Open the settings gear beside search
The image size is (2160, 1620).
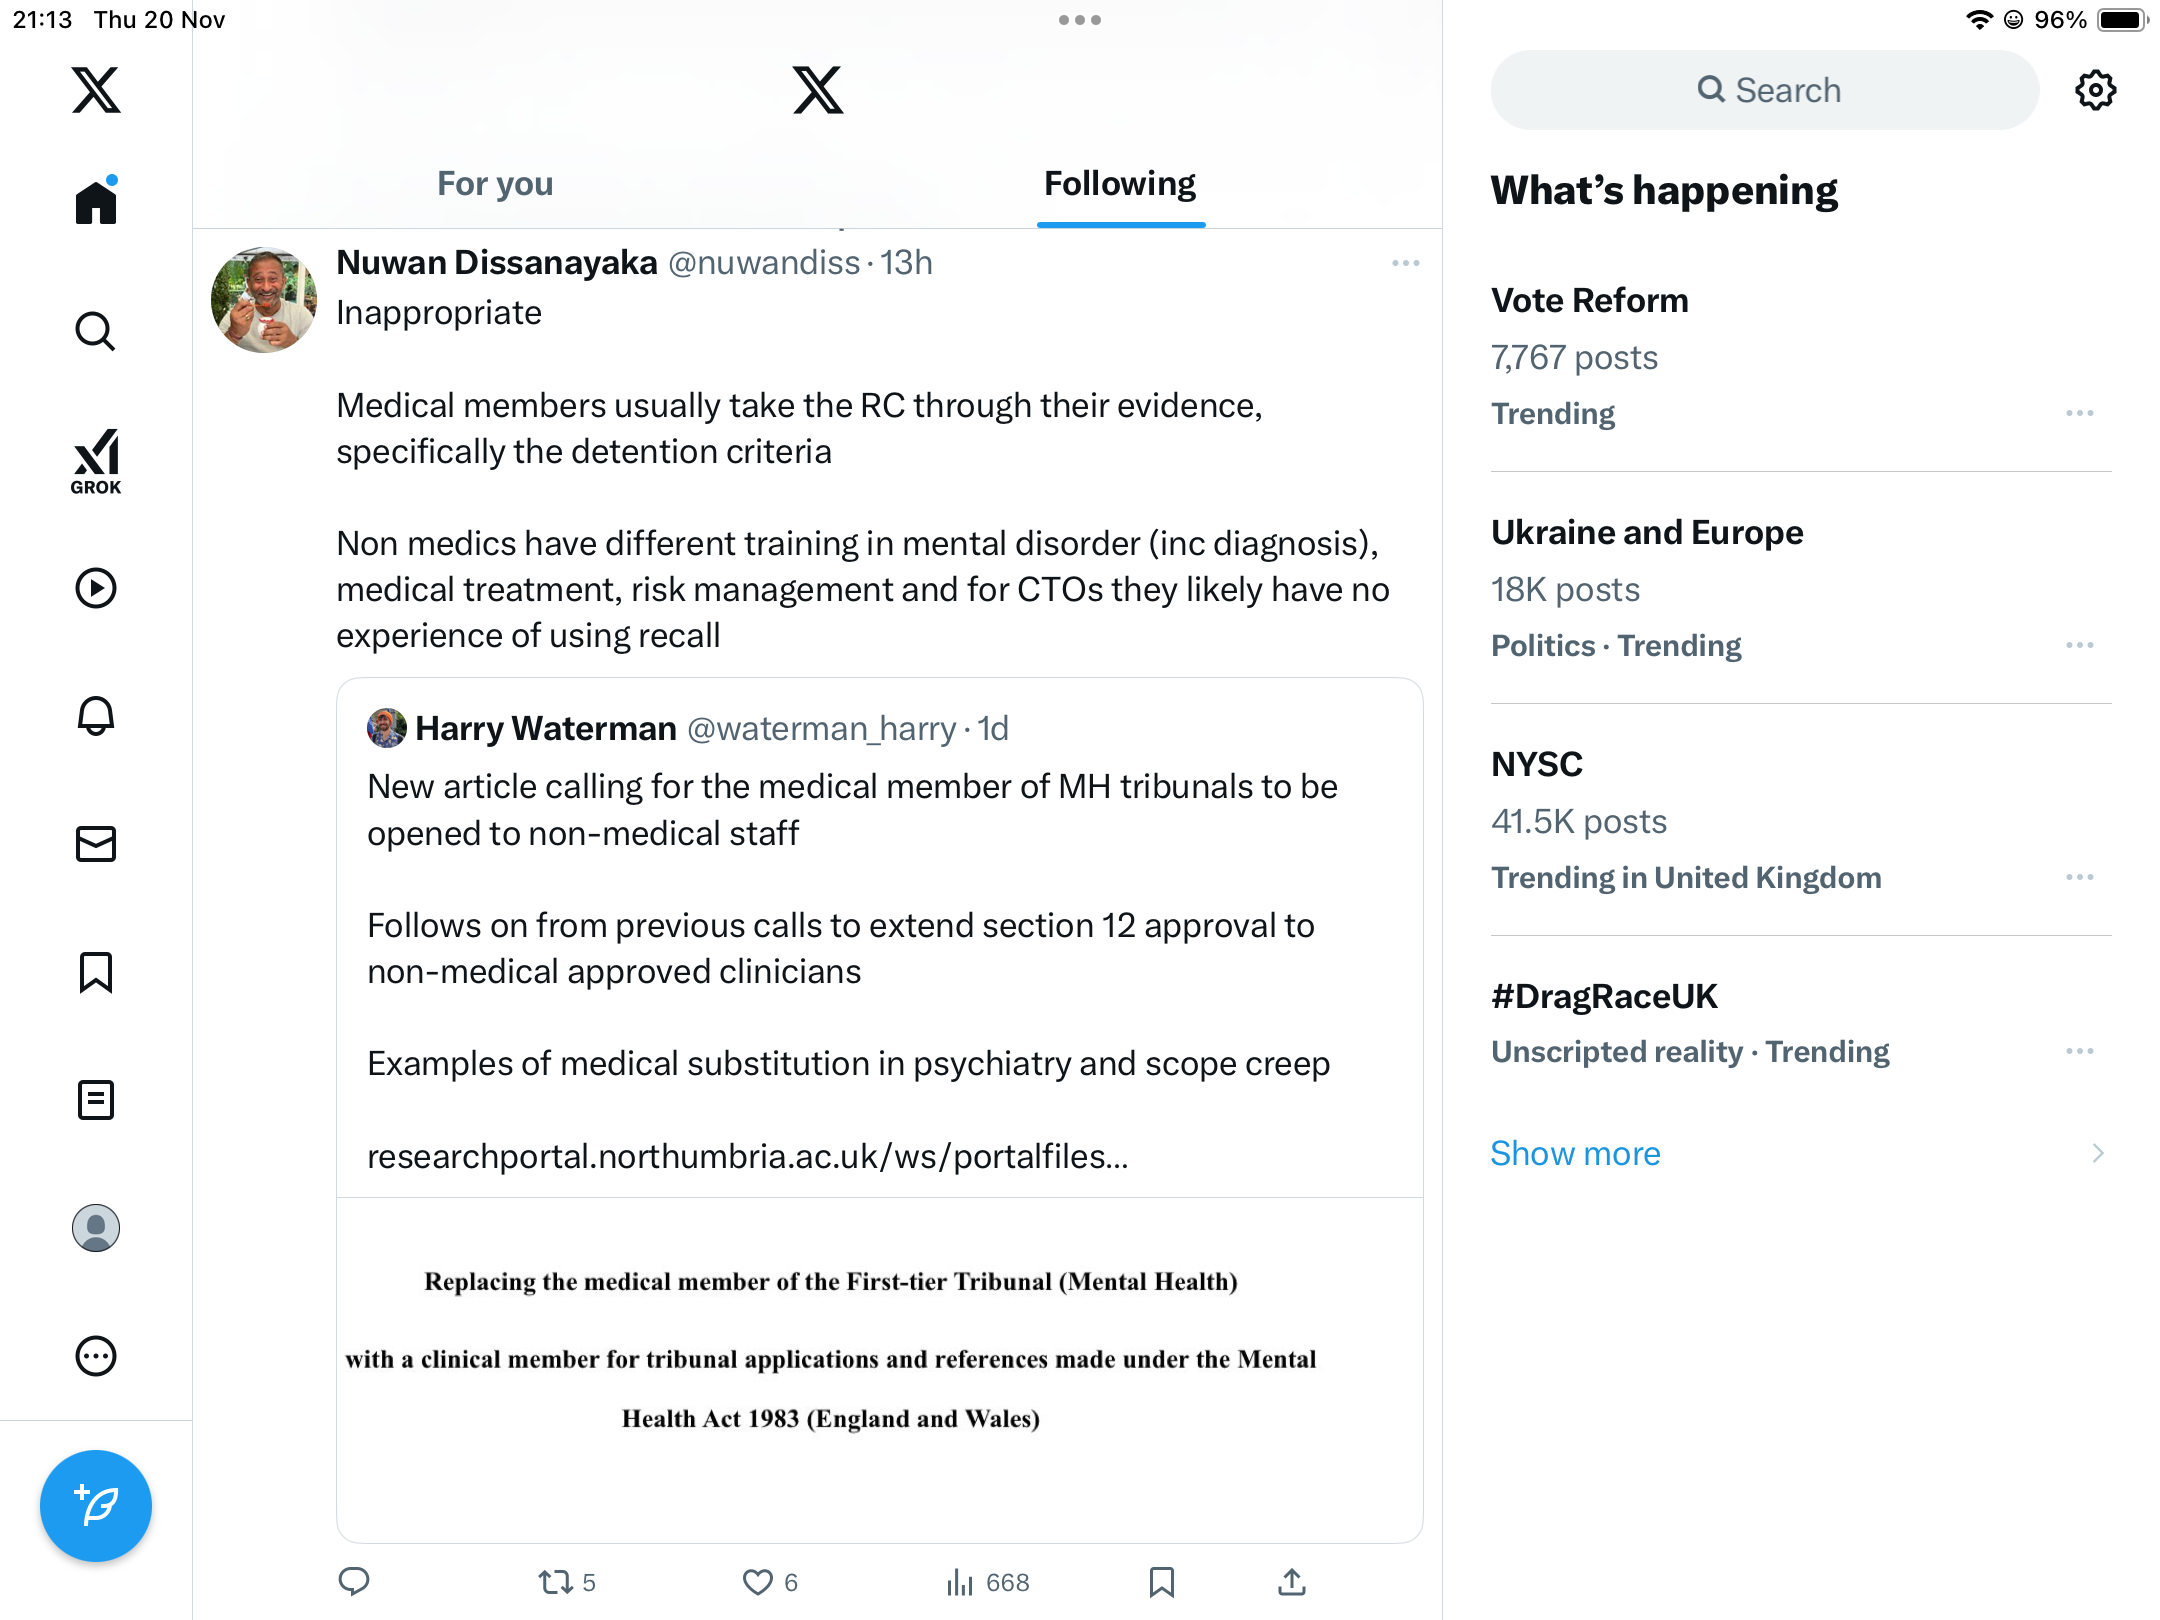pyautogui.click(x=2095, y=90)
